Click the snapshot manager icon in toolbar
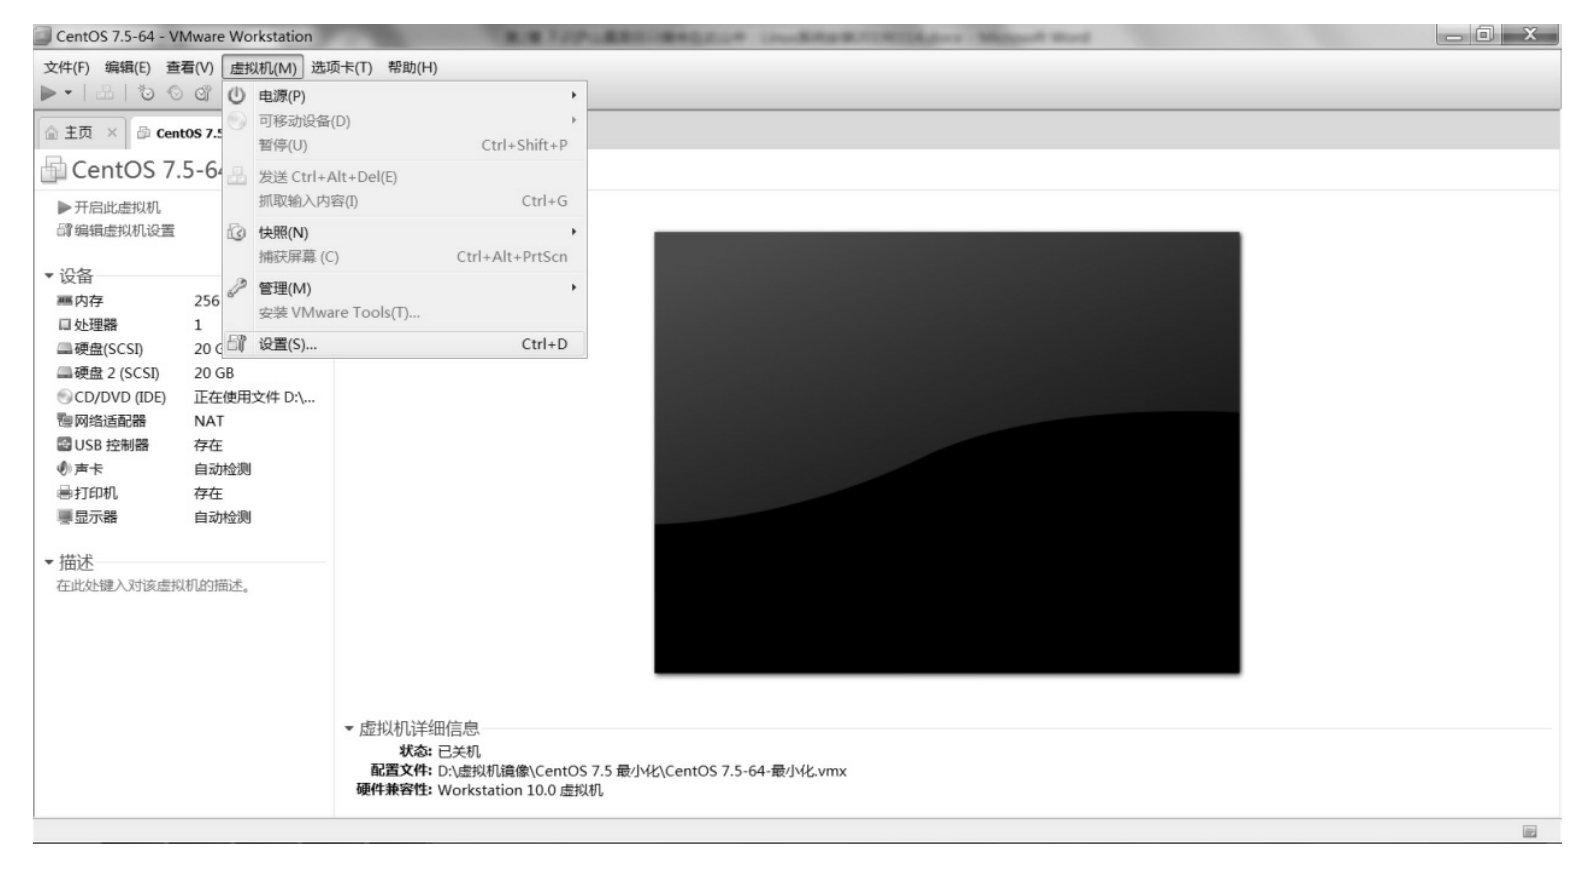This screenshot has width=1587, height=872. pyautogui.click(x=203, y=93)
